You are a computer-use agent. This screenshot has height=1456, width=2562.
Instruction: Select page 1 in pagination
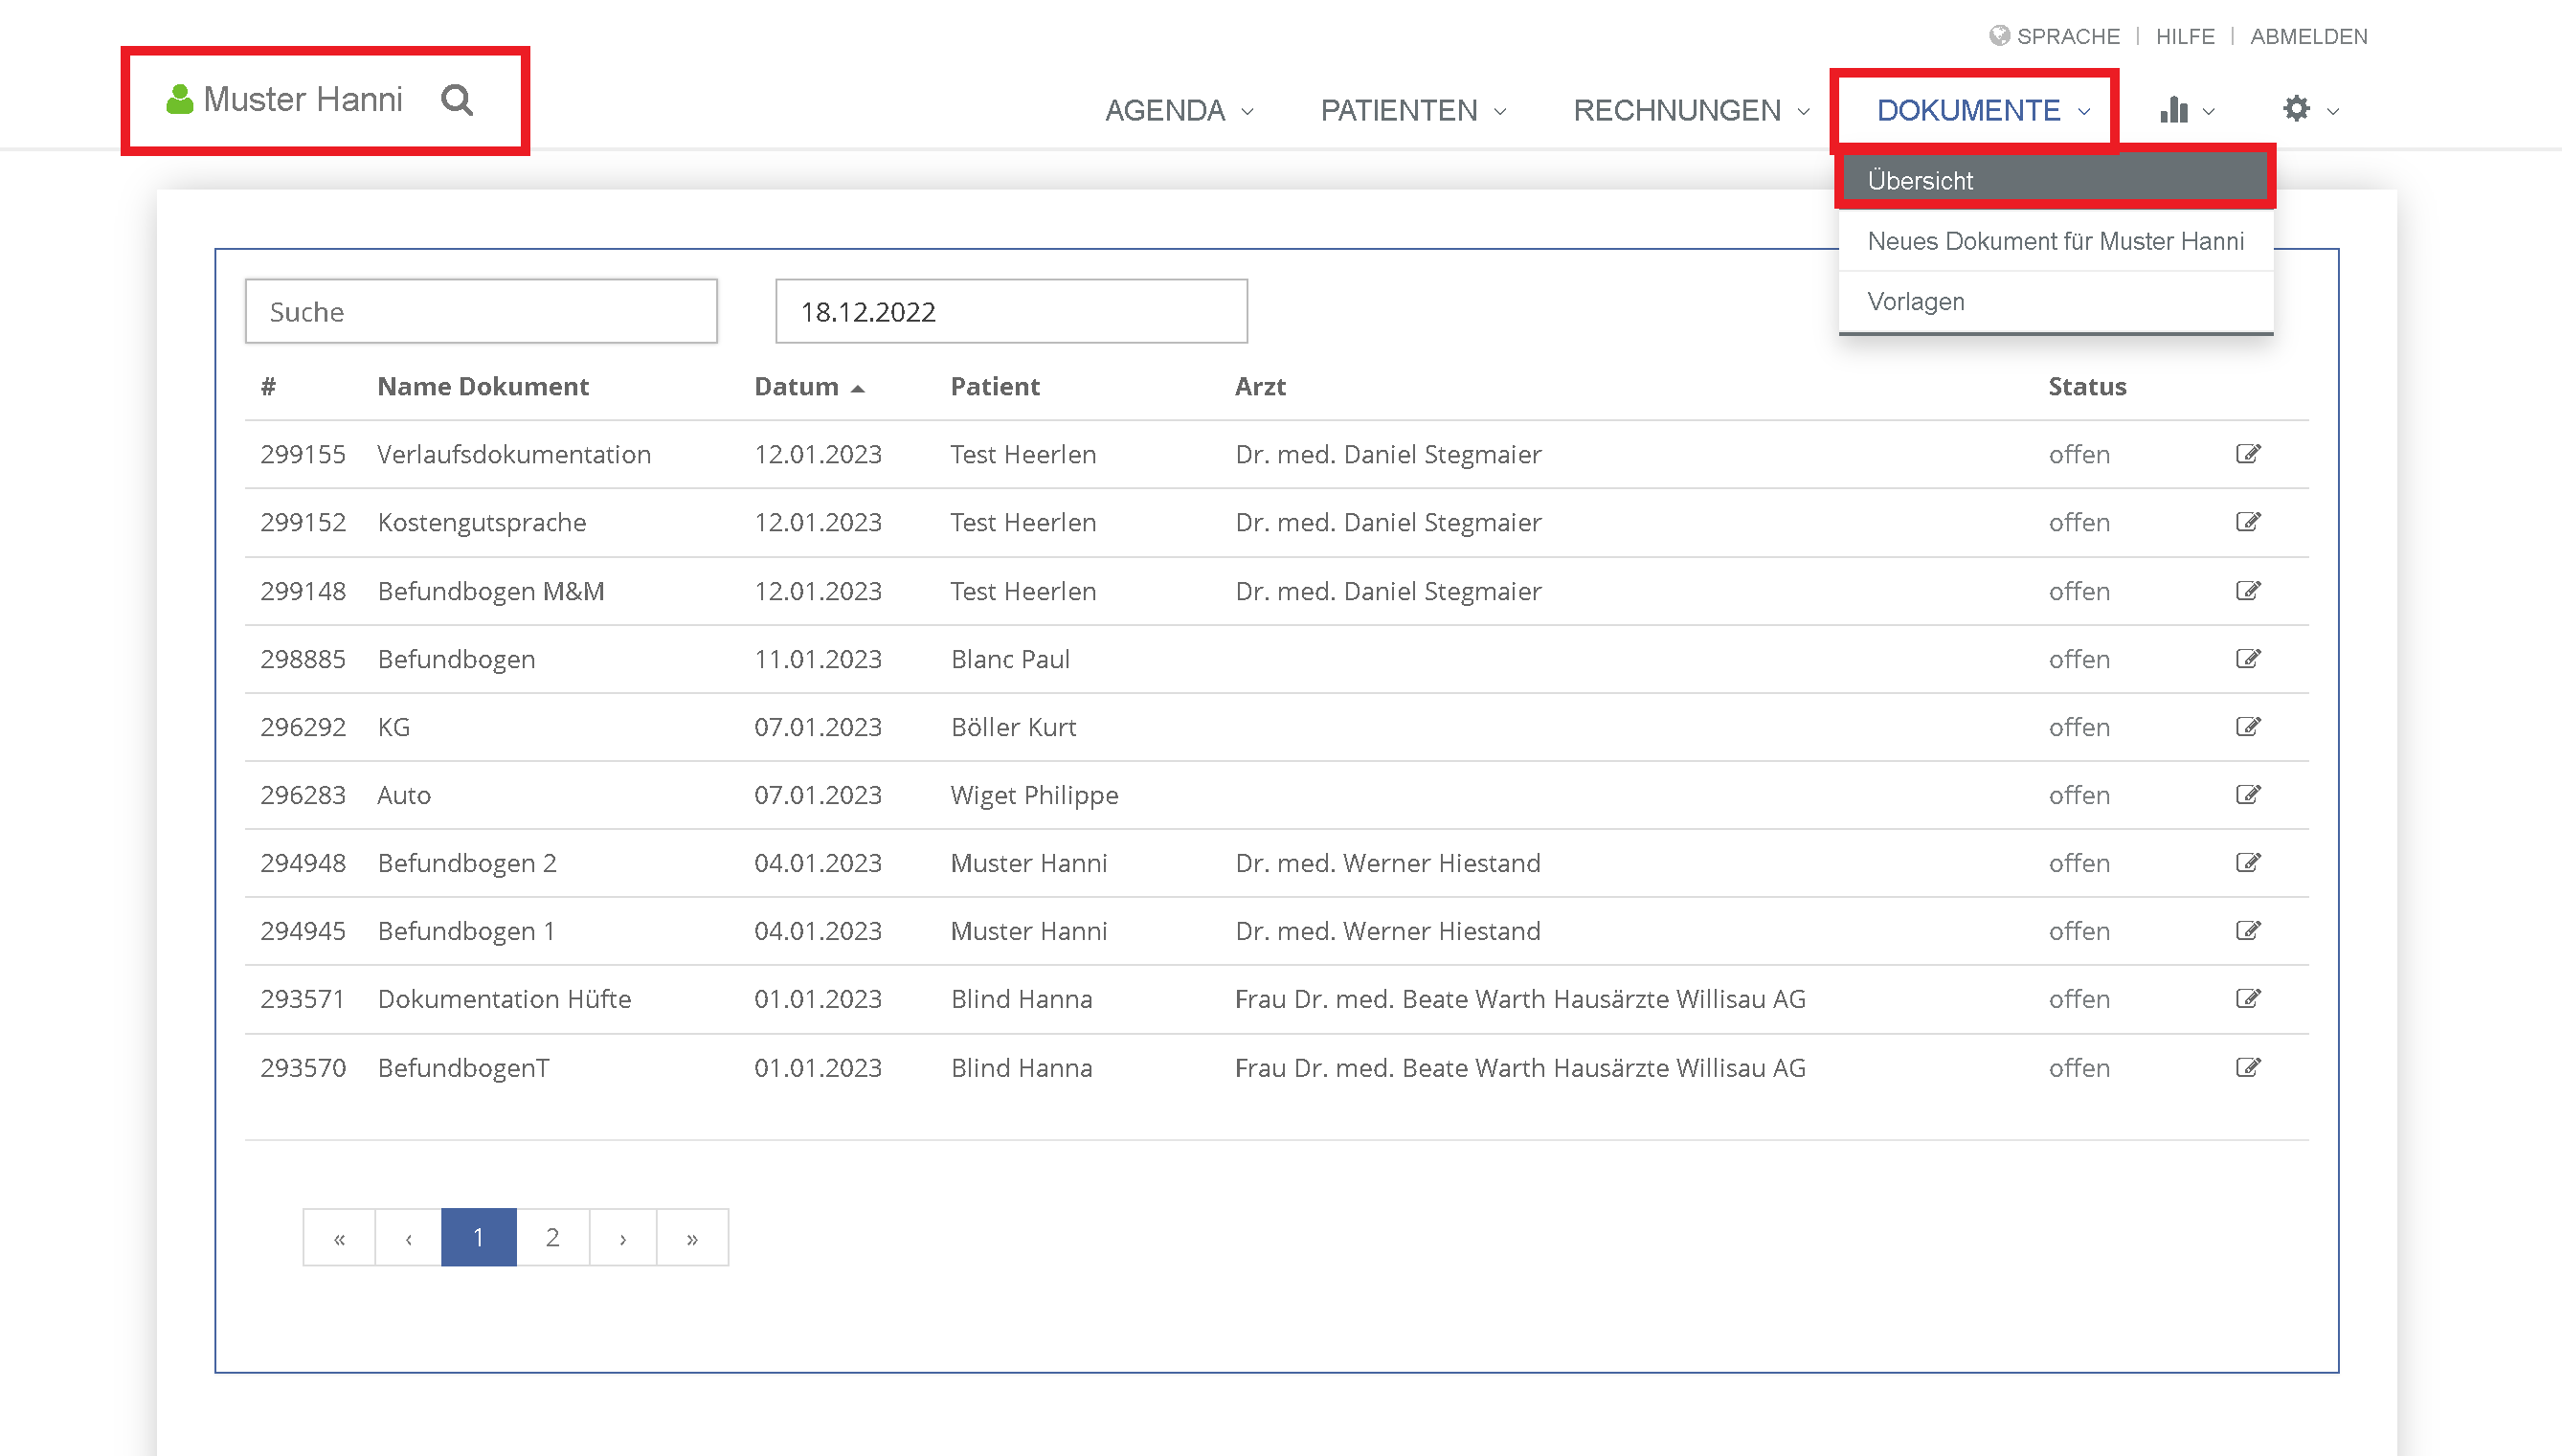pos(479,1238)
